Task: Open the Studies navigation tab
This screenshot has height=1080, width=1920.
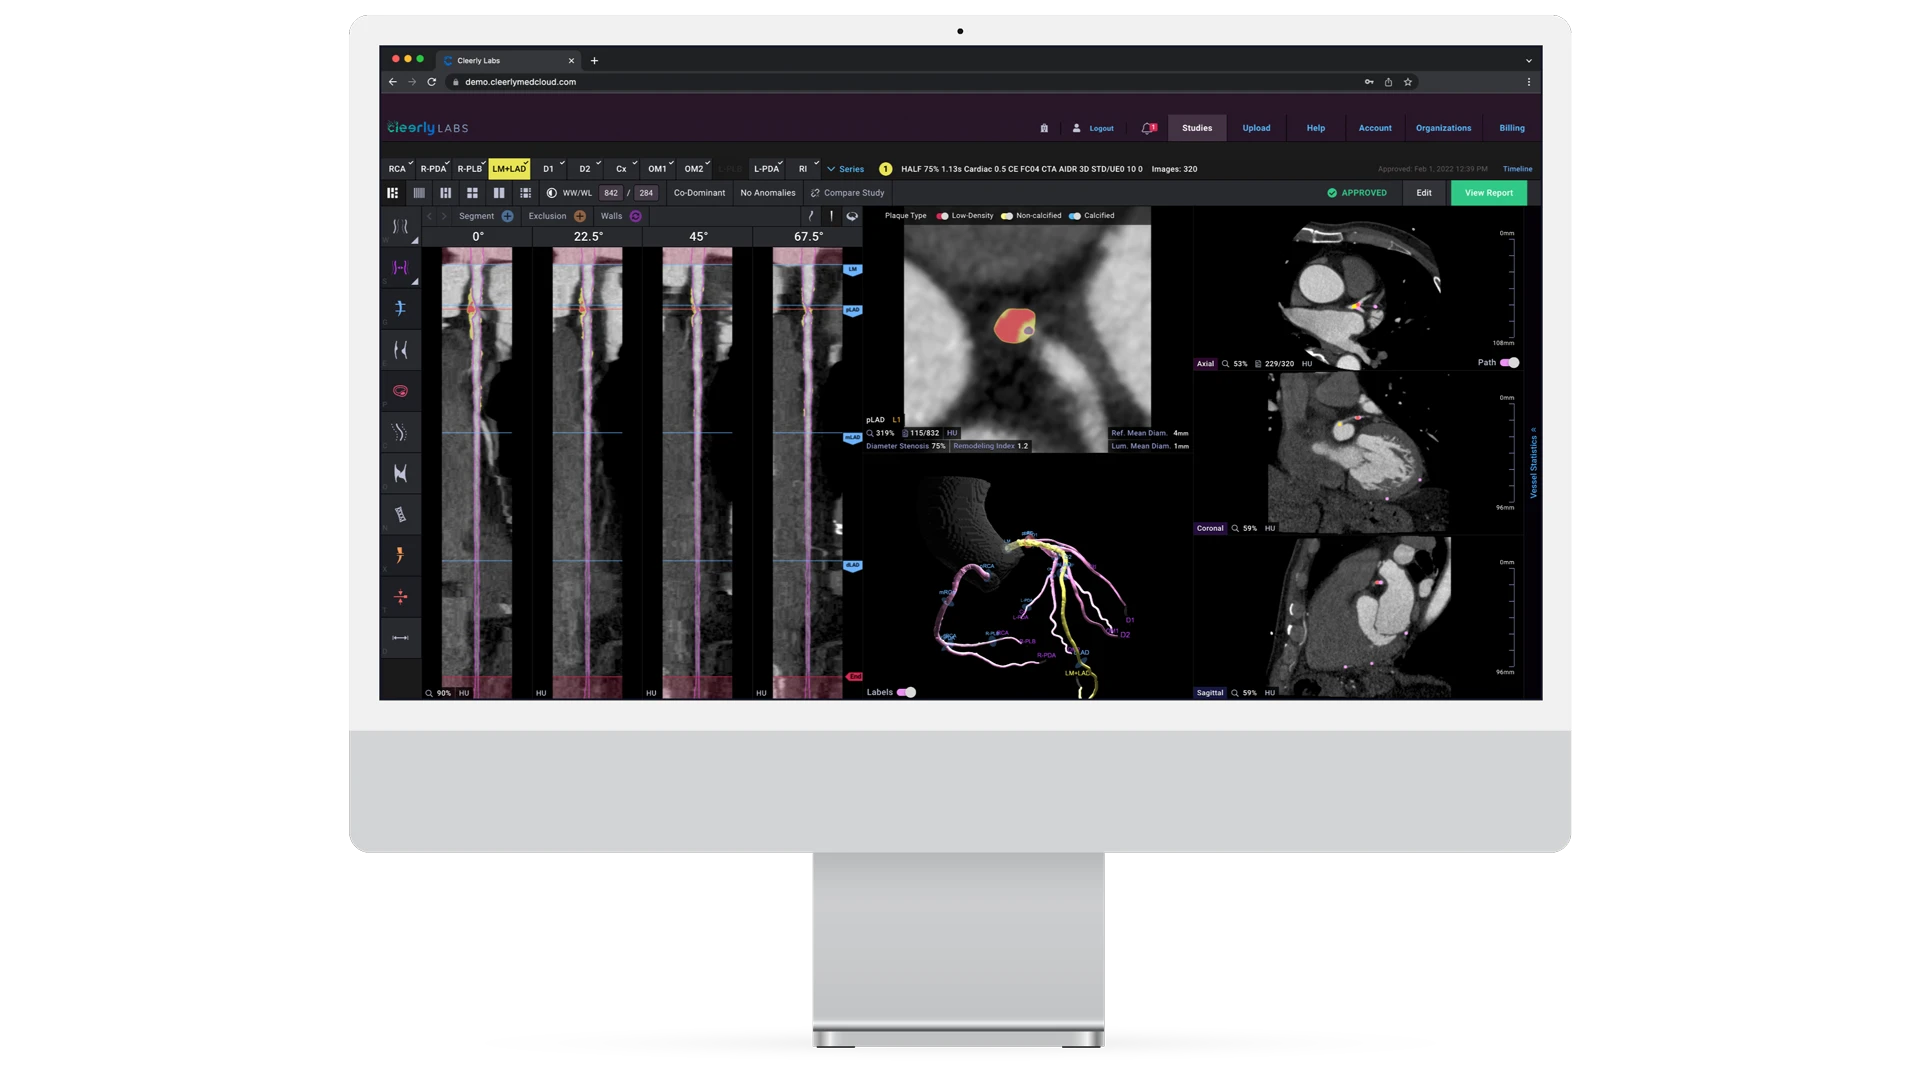Action: tap(1197, 128)
